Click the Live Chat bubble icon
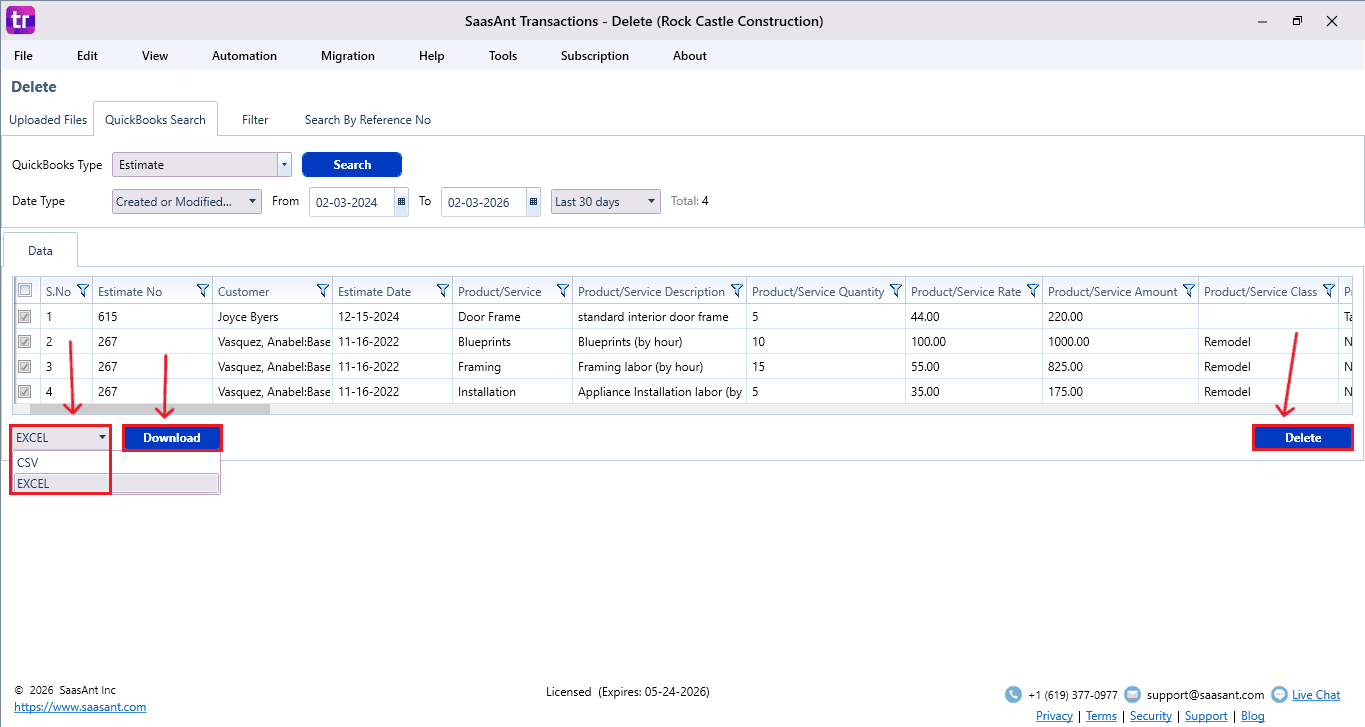Viewport: 1365px width, 727px height. 1279,695
